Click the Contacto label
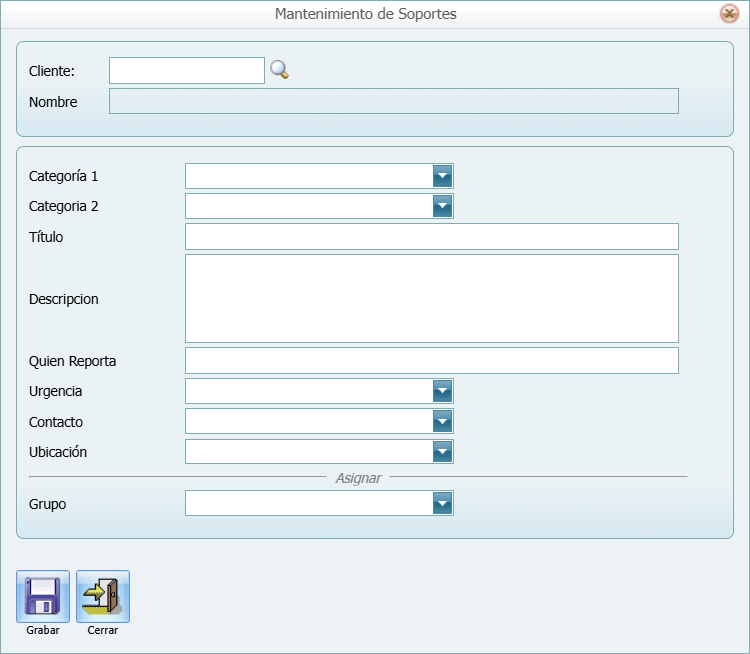Screen dimensions: 750x654 tap(56, 422)
